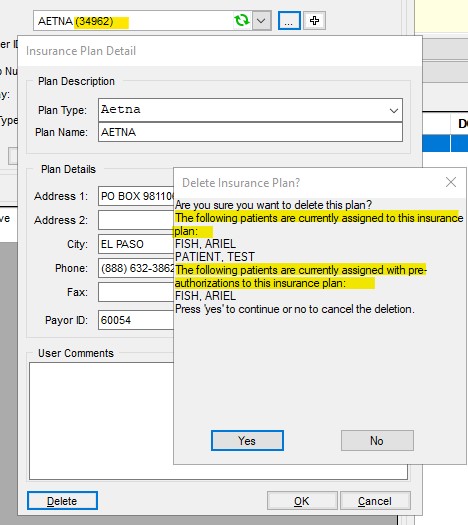Click inside the User Comments box
This screenshot has width=468, height=525.
(101, 421)
